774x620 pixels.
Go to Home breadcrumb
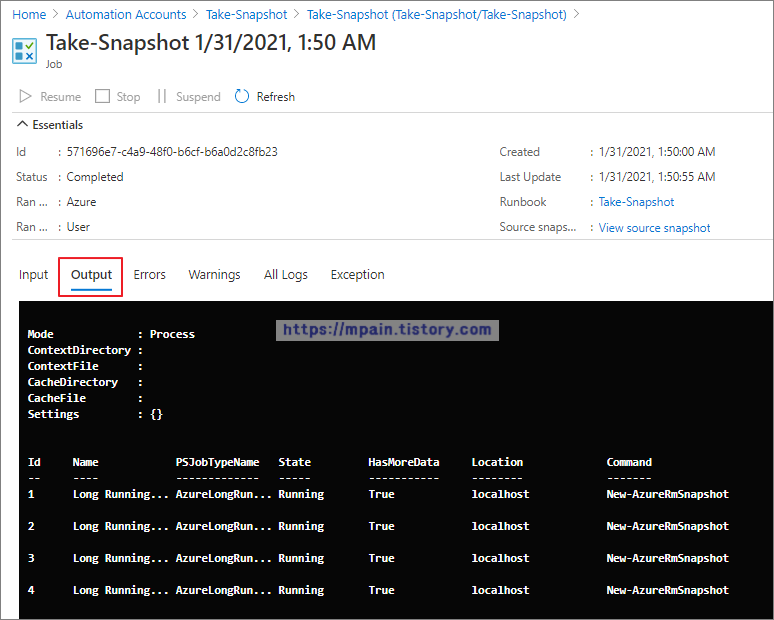29,15
